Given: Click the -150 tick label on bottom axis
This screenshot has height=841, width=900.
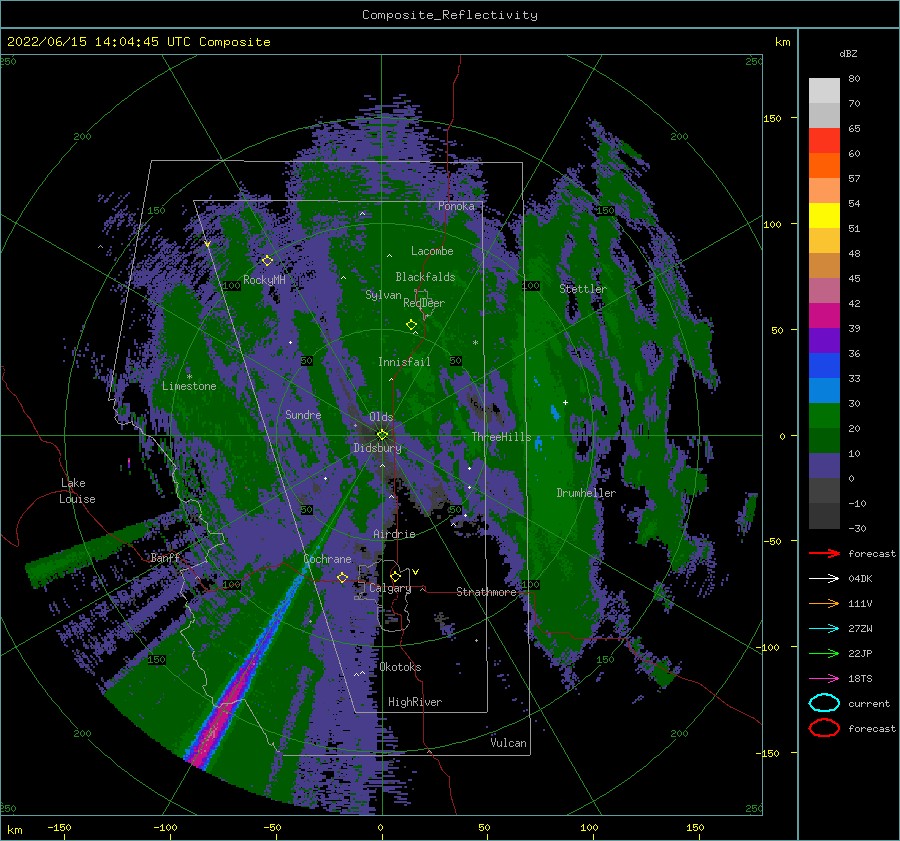Looking at the screenshot, I should pyautogui.click(x=59, y=827).
